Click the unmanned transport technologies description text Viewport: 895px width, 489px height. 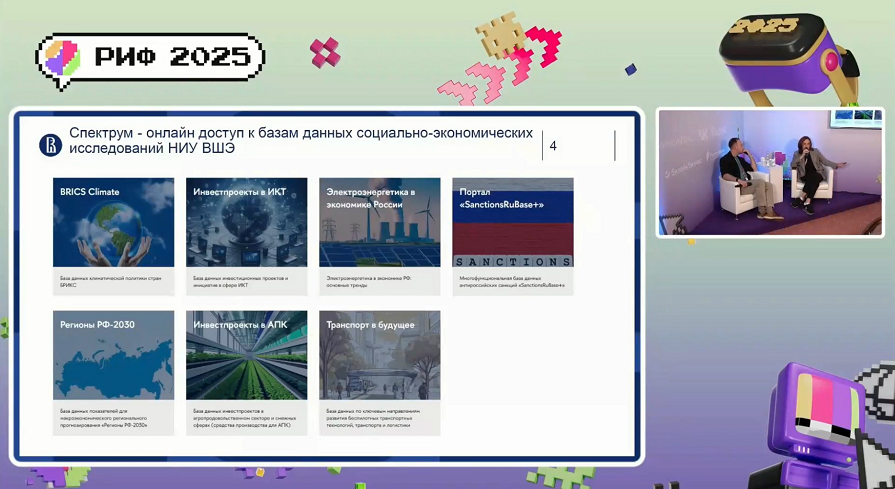[x=379, y=417]
